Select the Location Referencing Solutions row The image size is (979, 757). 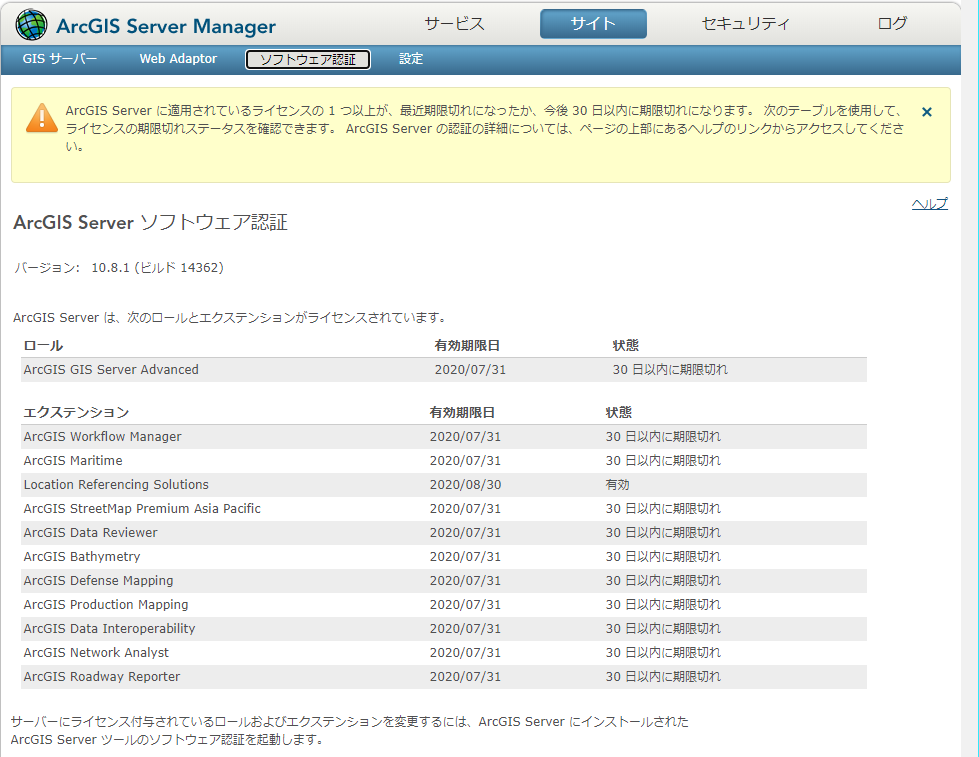click(444, 485)
